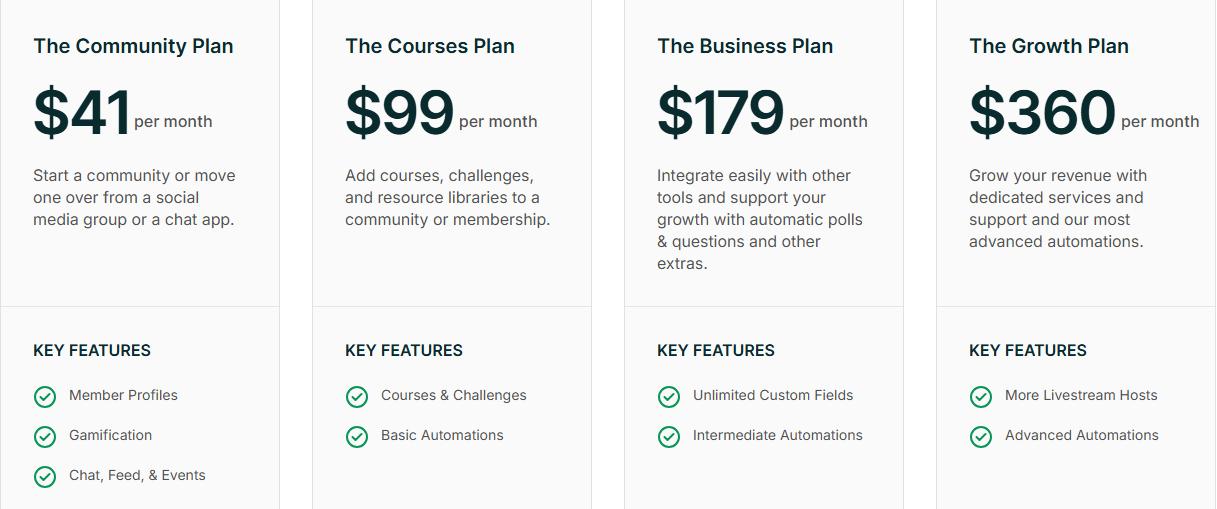Viewport: 1217px width, 509px height.
Task: Click Key Features label in Business Plan card
Action: pyautogui.click(x=716, y=350)
